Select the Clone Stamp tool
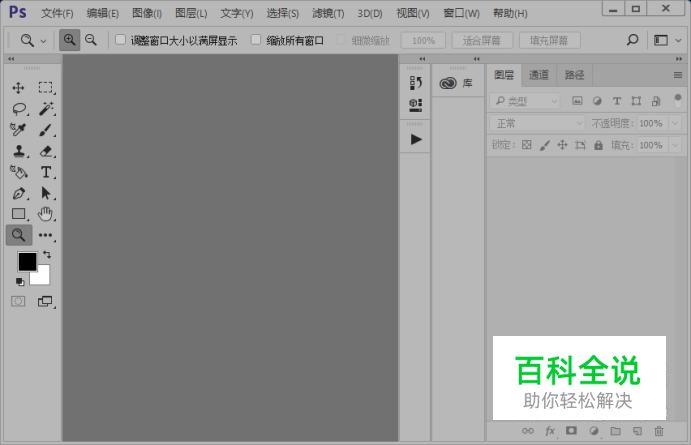The image size is (691, 445). click(19, 151)
